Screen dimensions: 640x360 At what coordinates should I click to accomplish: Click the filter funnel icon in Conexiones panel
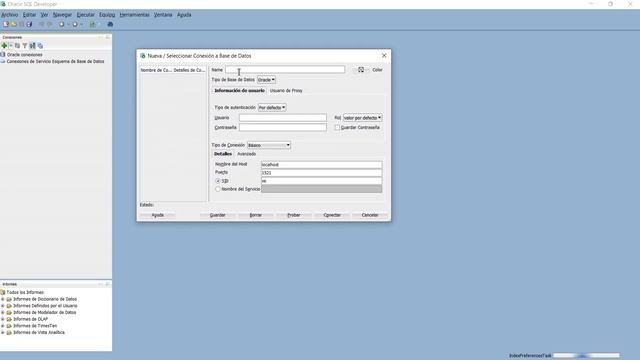[25, 46]
